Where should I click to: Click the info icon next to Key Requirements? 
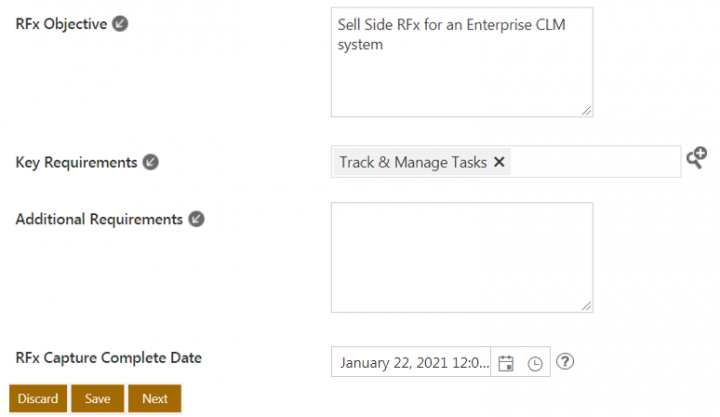[x=150, y=162]
